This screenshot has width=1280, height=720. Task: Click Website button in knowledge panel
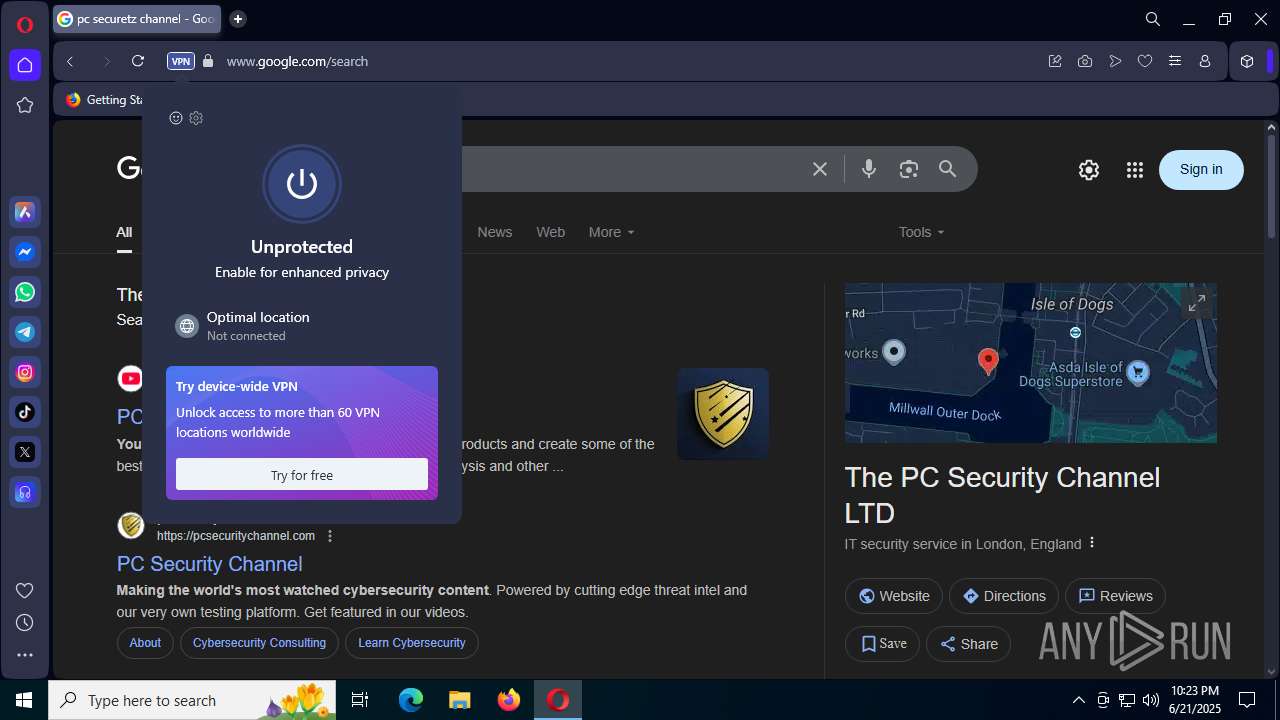[x=894, y=596]
